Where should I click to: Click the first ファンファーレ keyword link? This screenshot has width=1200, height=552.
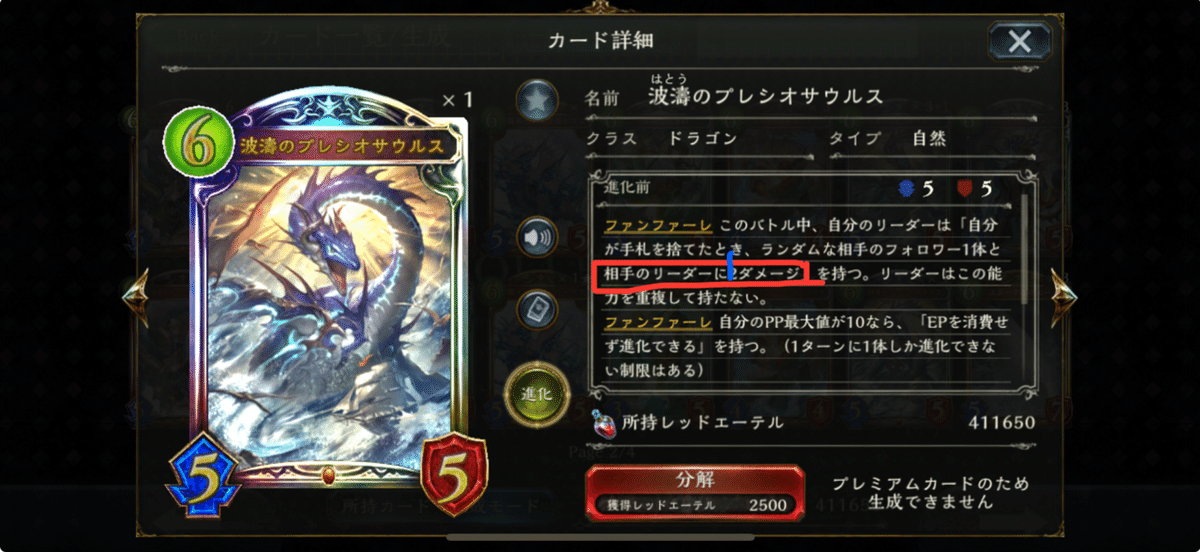[x=642, y=225]
